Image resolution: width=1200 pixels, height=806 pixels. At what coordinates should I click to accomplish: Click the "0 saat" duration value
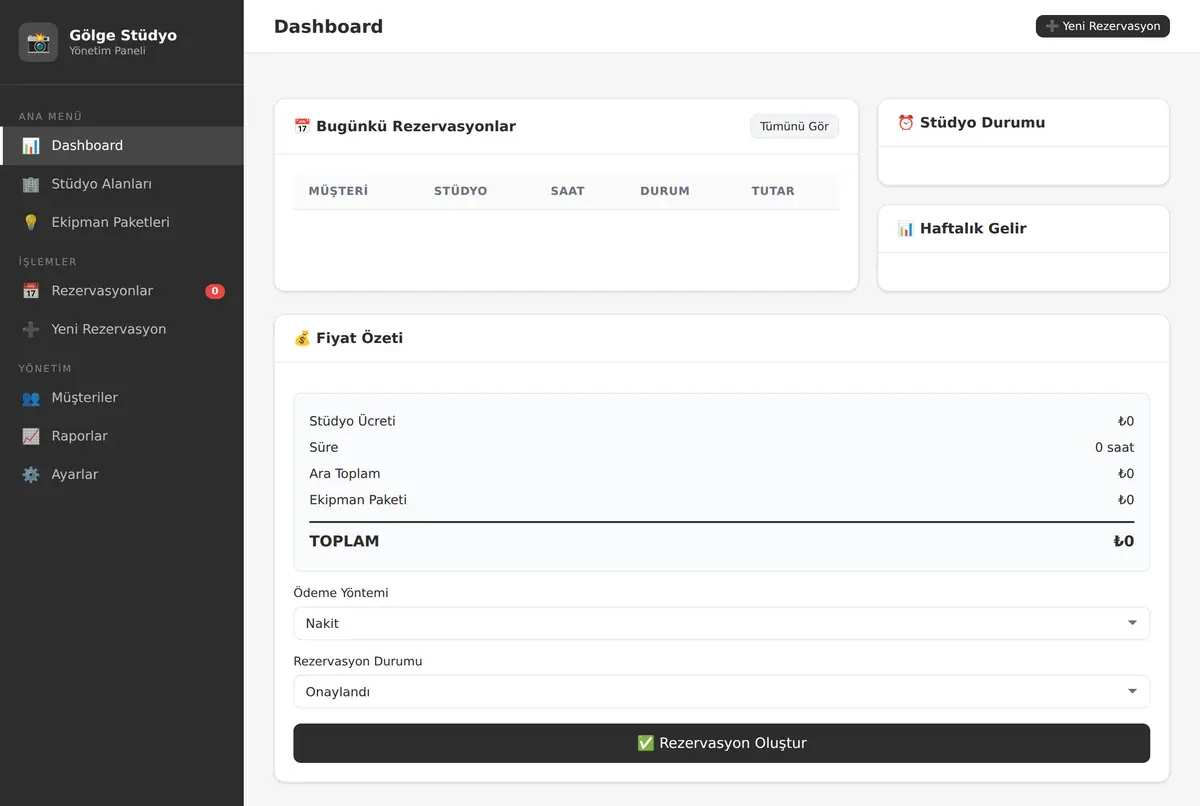(1114, 447)
